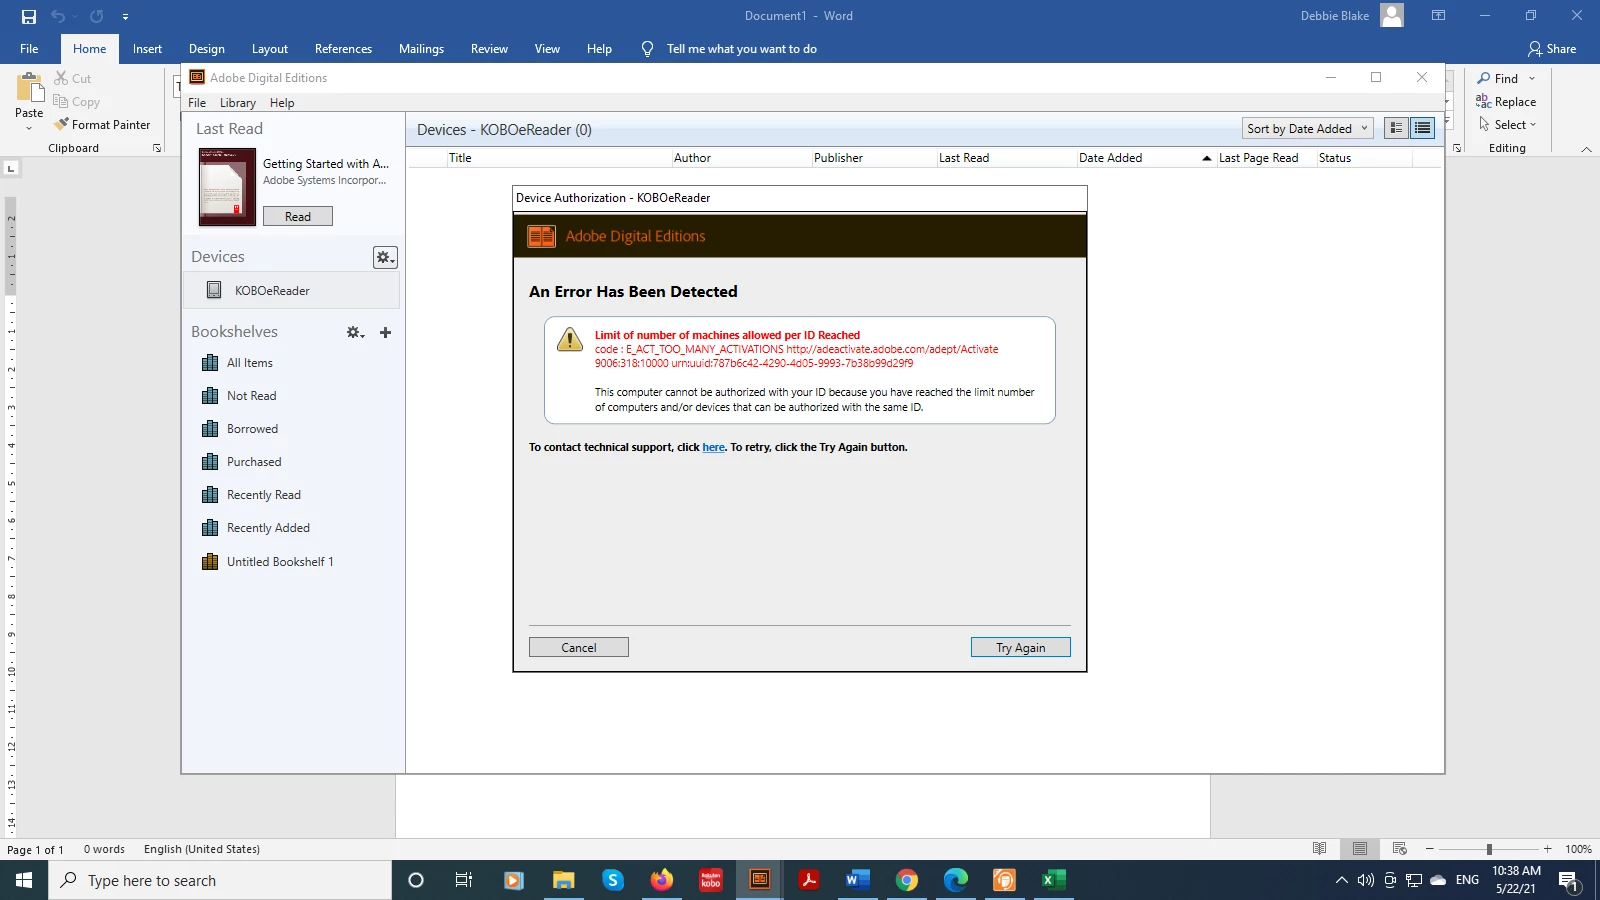The height and width of the screenshot is (900, 1600).
Task: Open the Getting Started book thumbnail
Action: click(228, 187)
